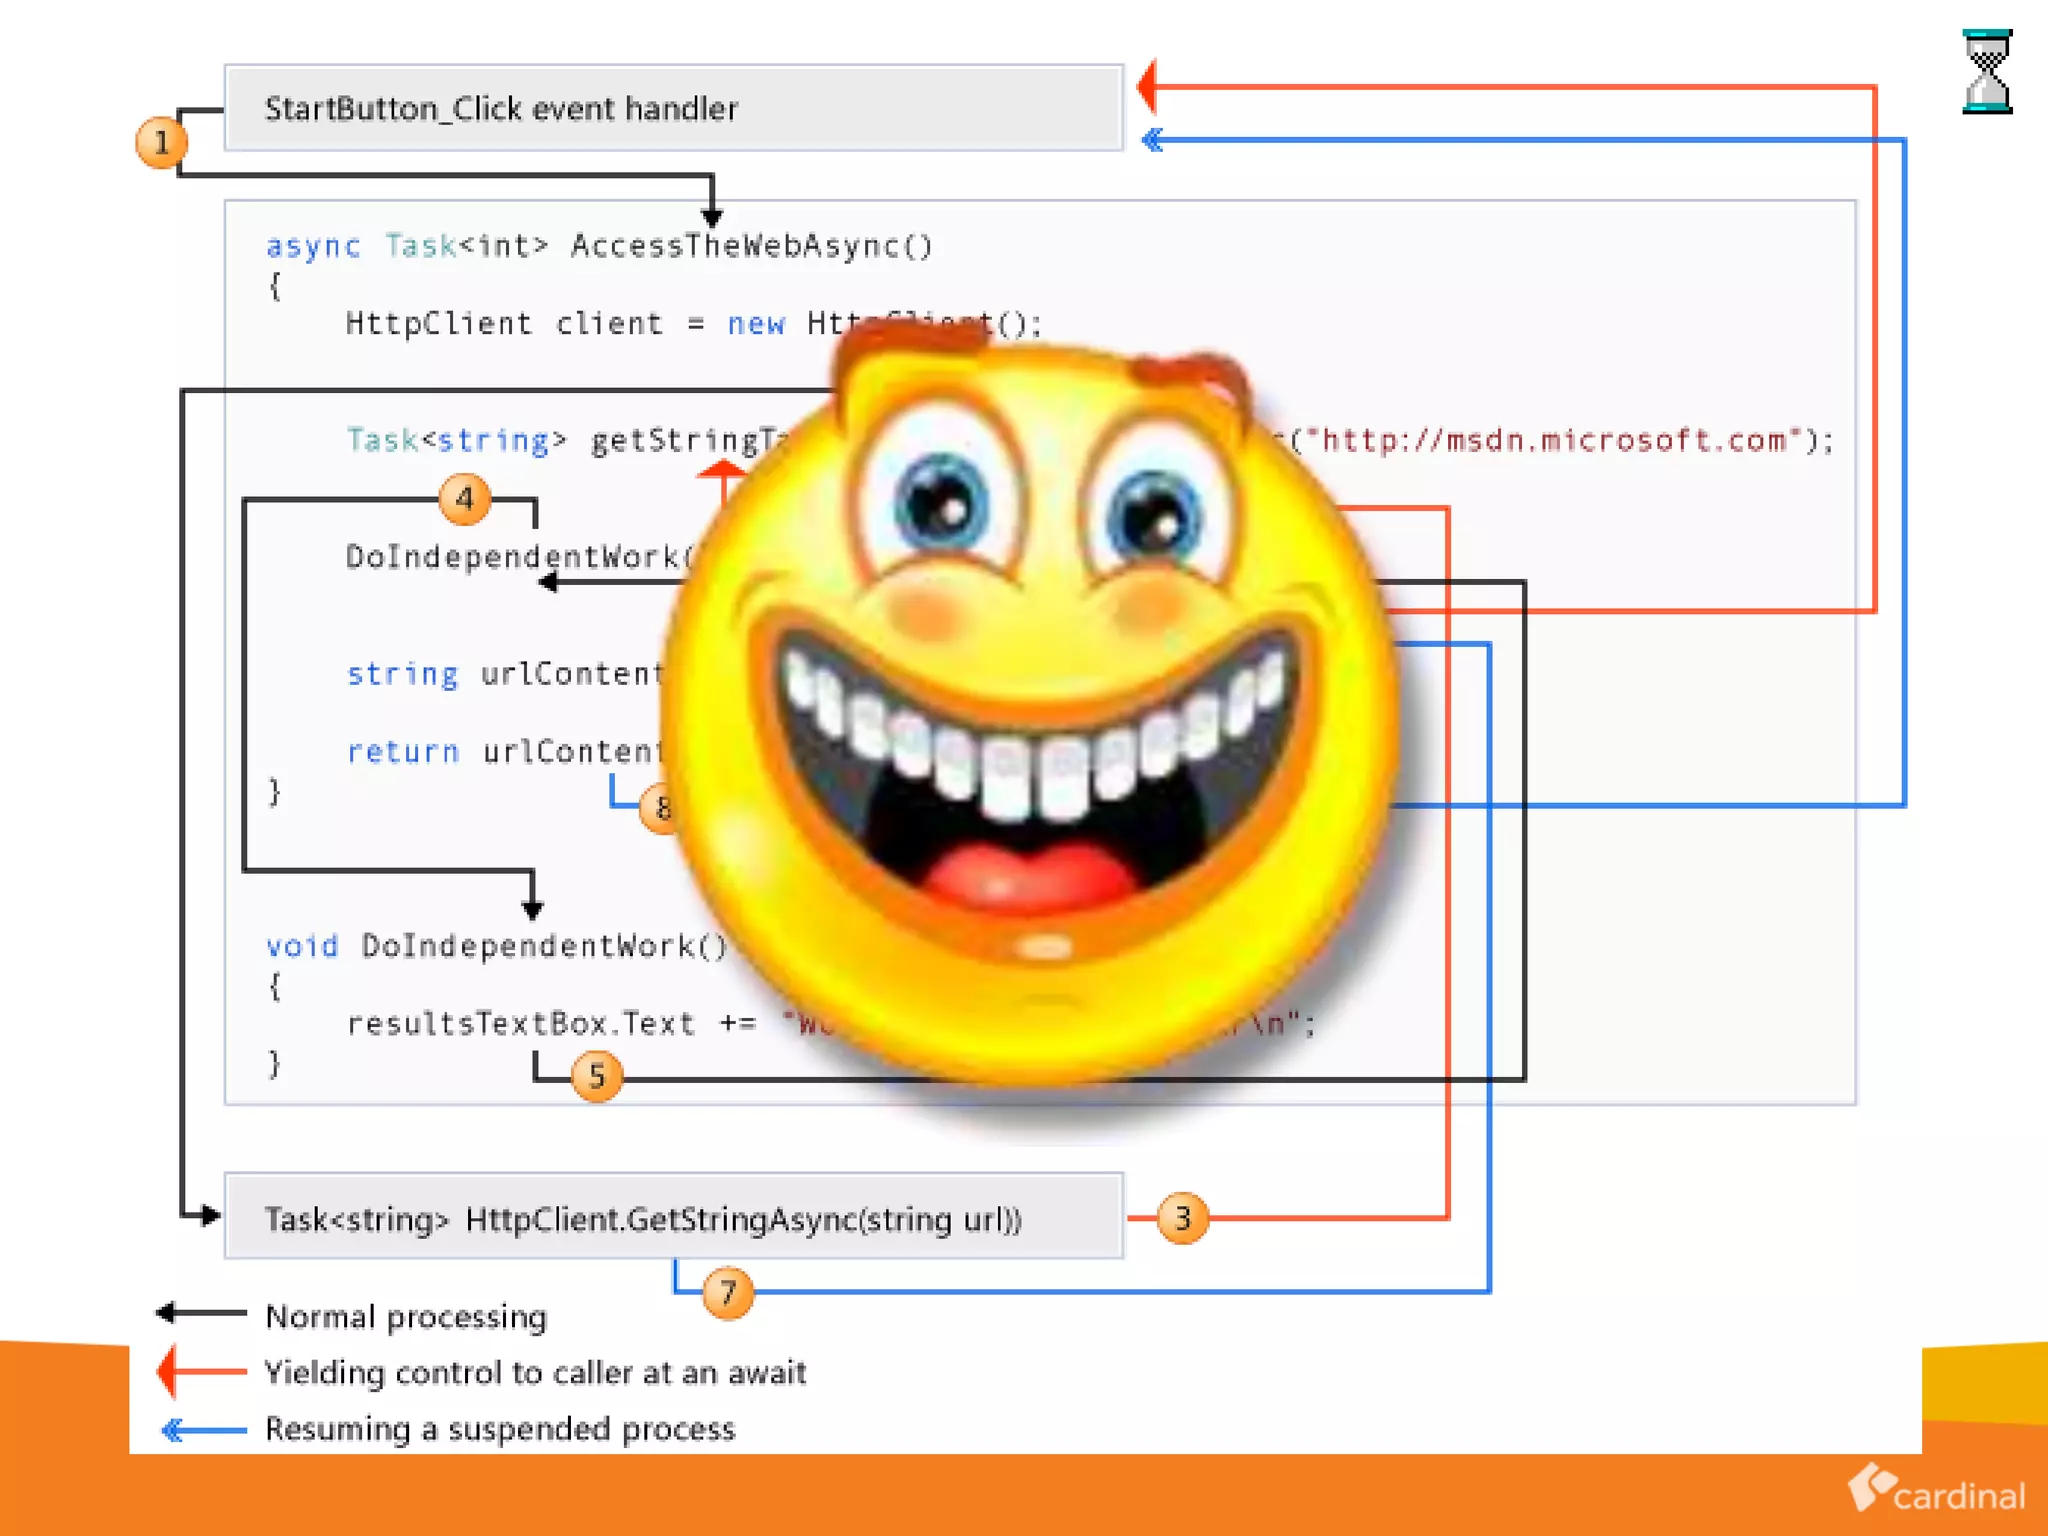Click the orange step 5 circle
The image size is (2048, 1536).
(597, 1076)
